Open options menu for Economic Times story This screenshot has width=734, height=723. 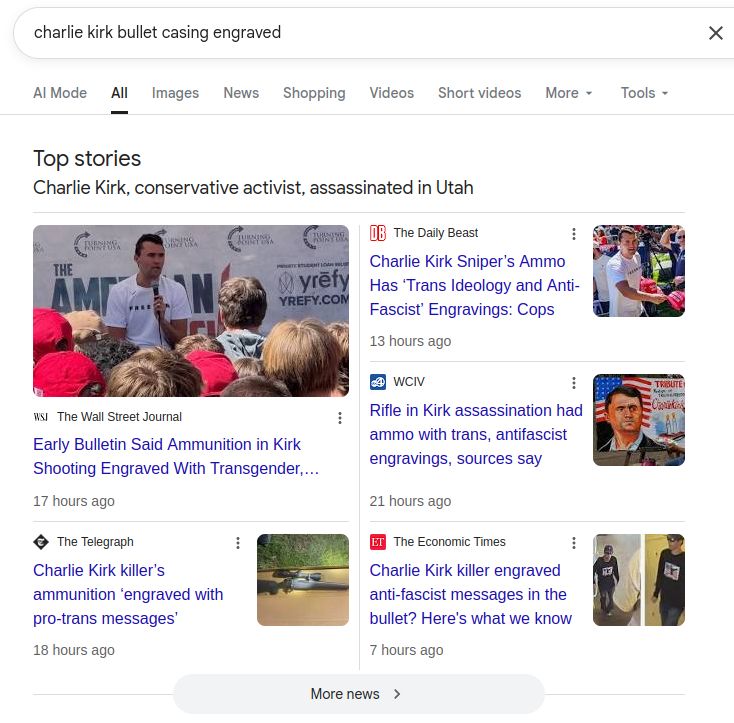(573, 542)
